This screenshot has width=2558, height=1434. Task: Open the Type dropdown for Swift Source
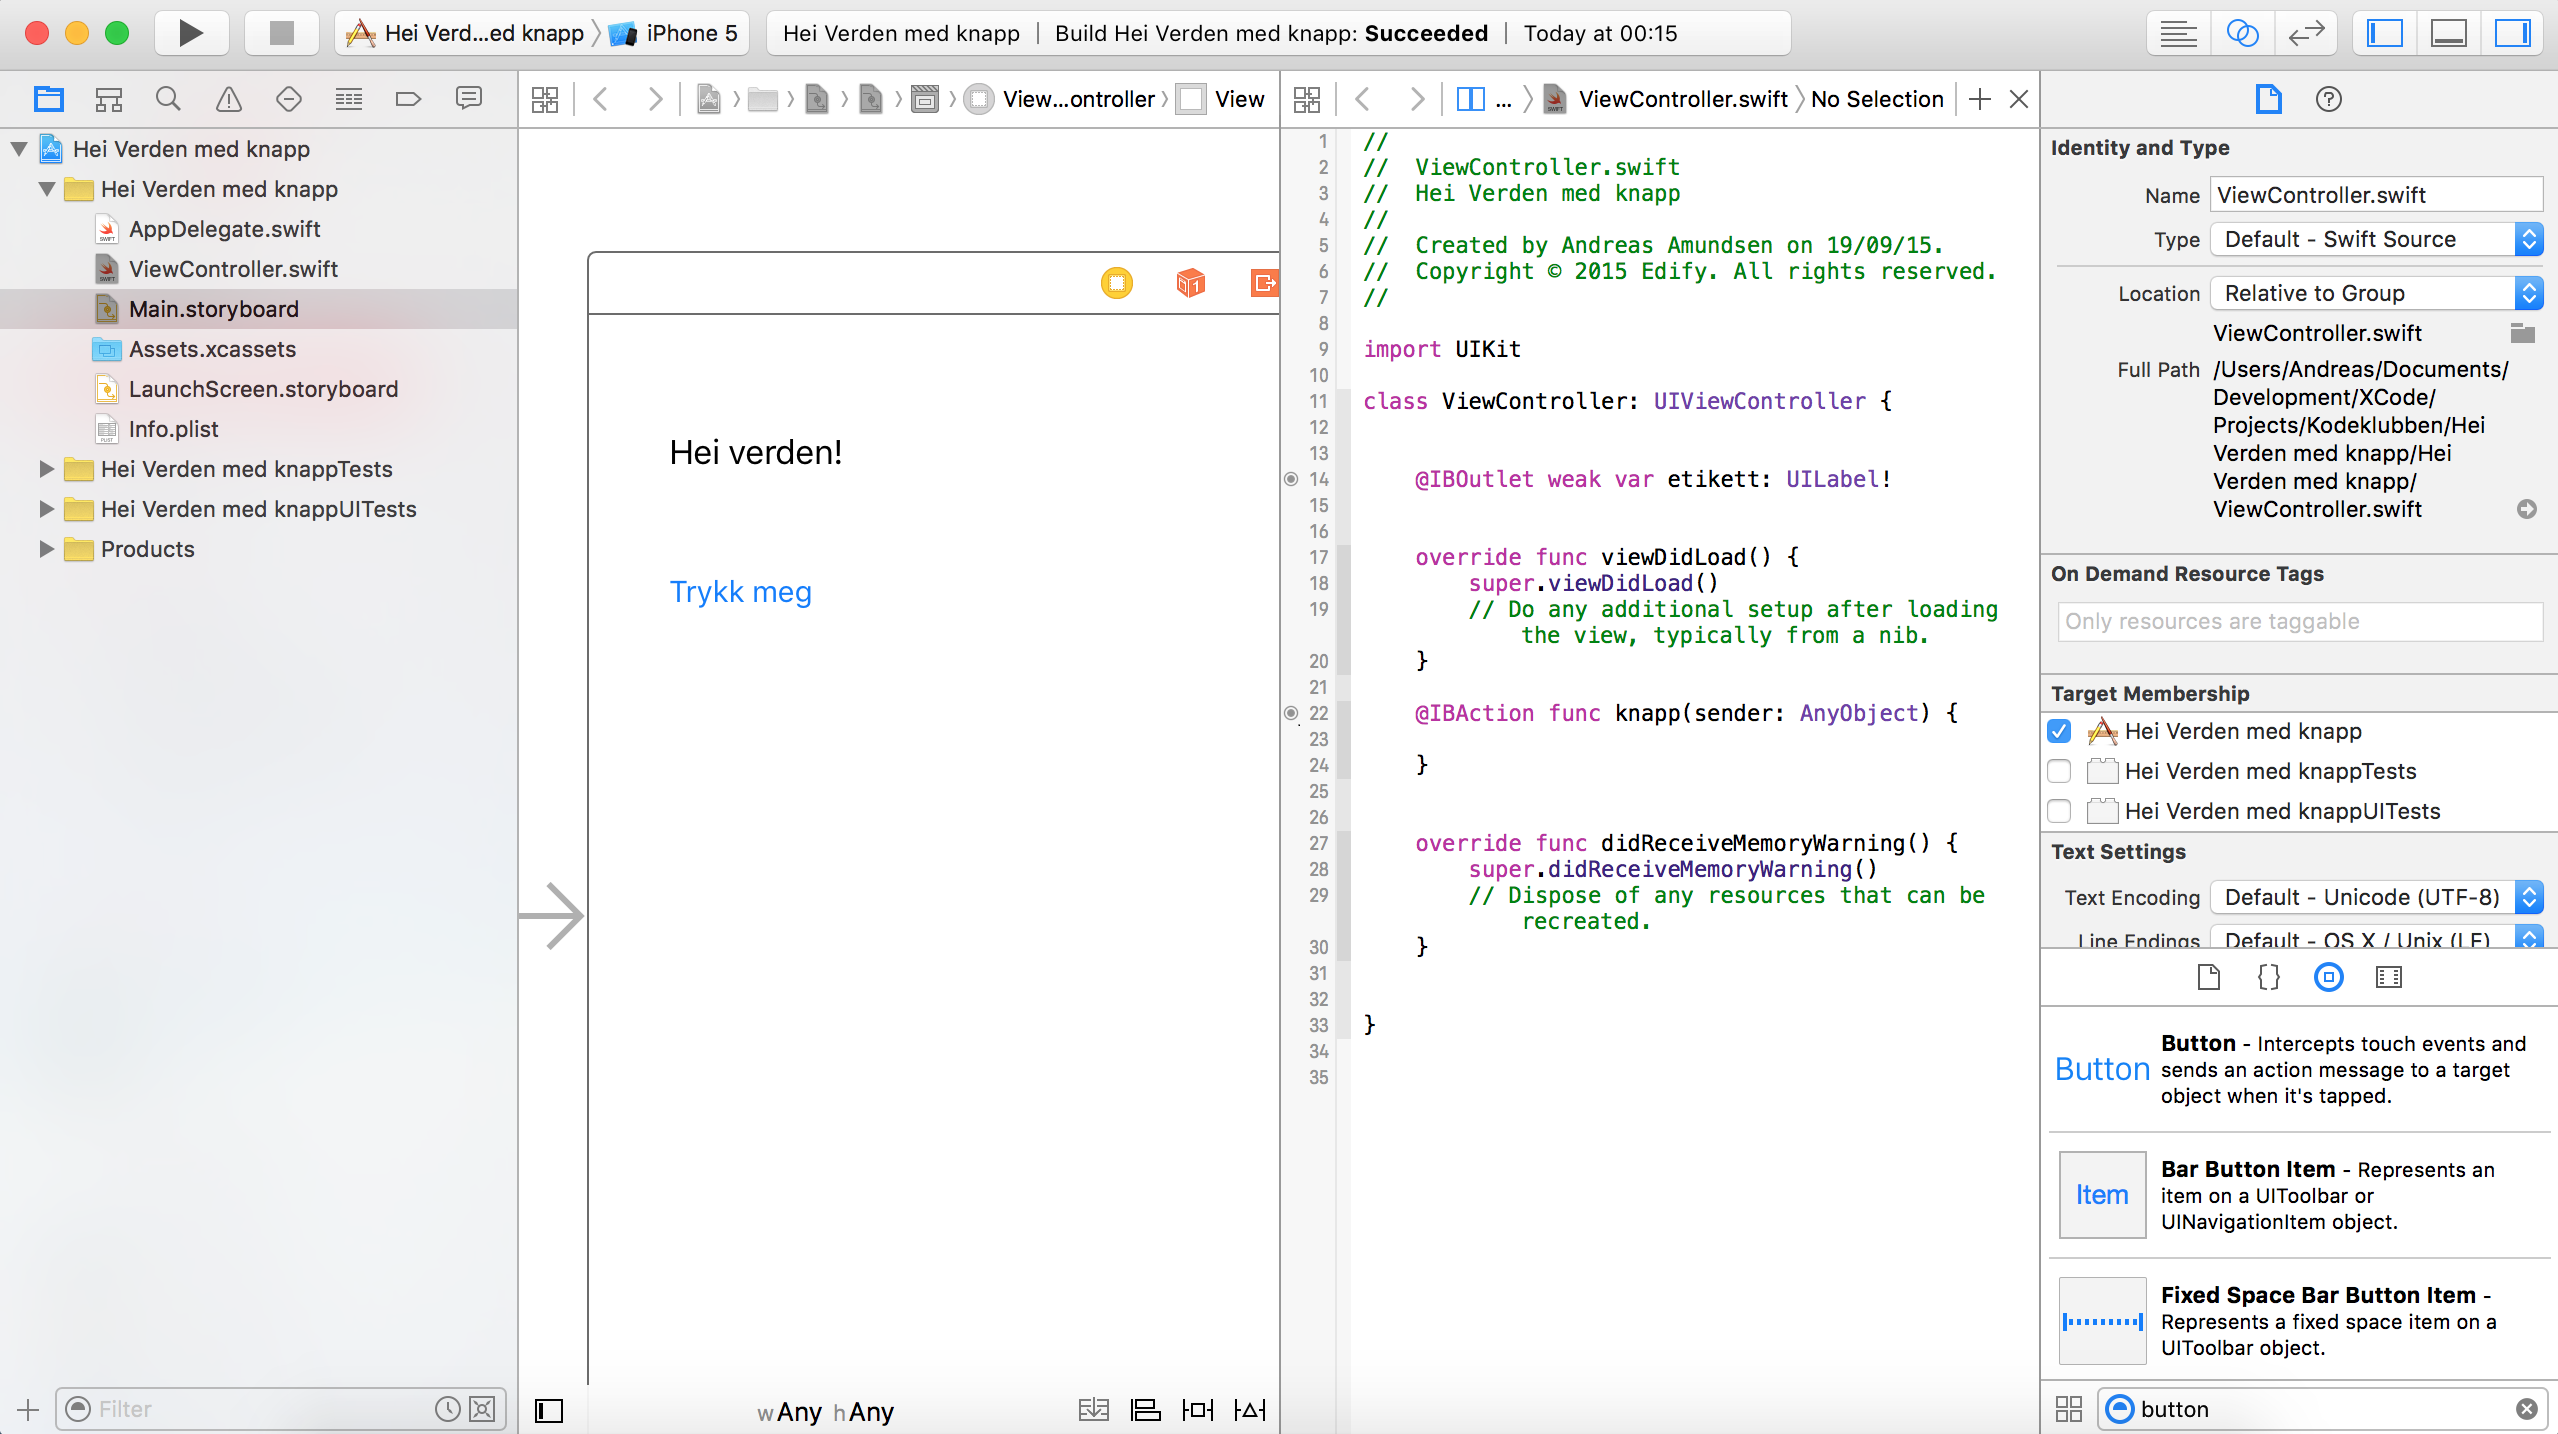point(2375,239)
